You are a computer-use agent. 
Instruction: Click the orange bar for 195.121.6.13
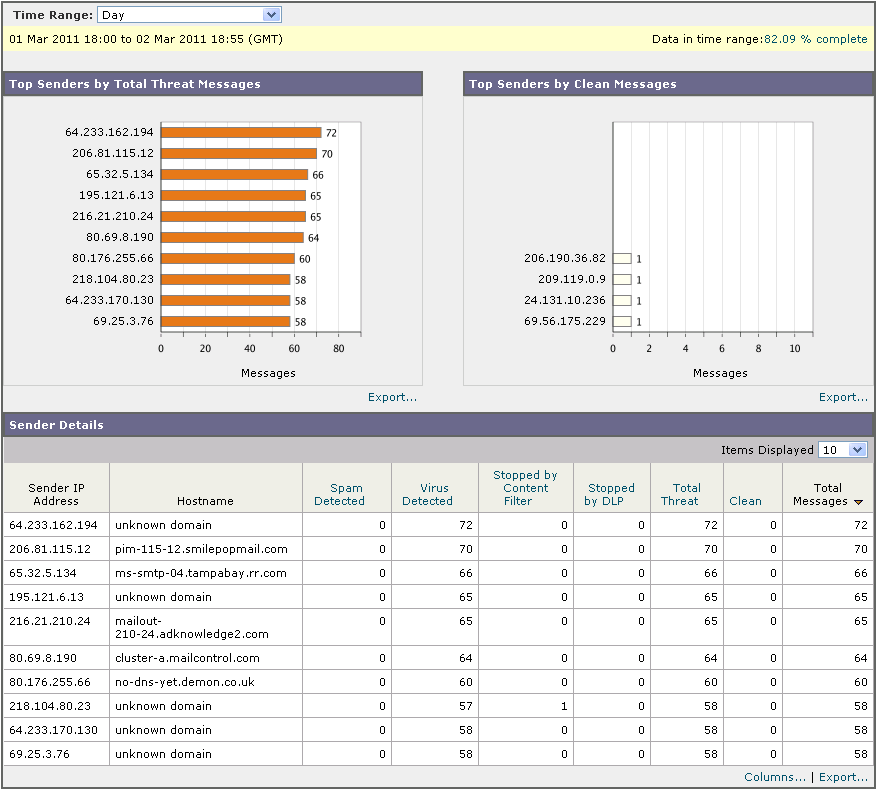(233, 195)
